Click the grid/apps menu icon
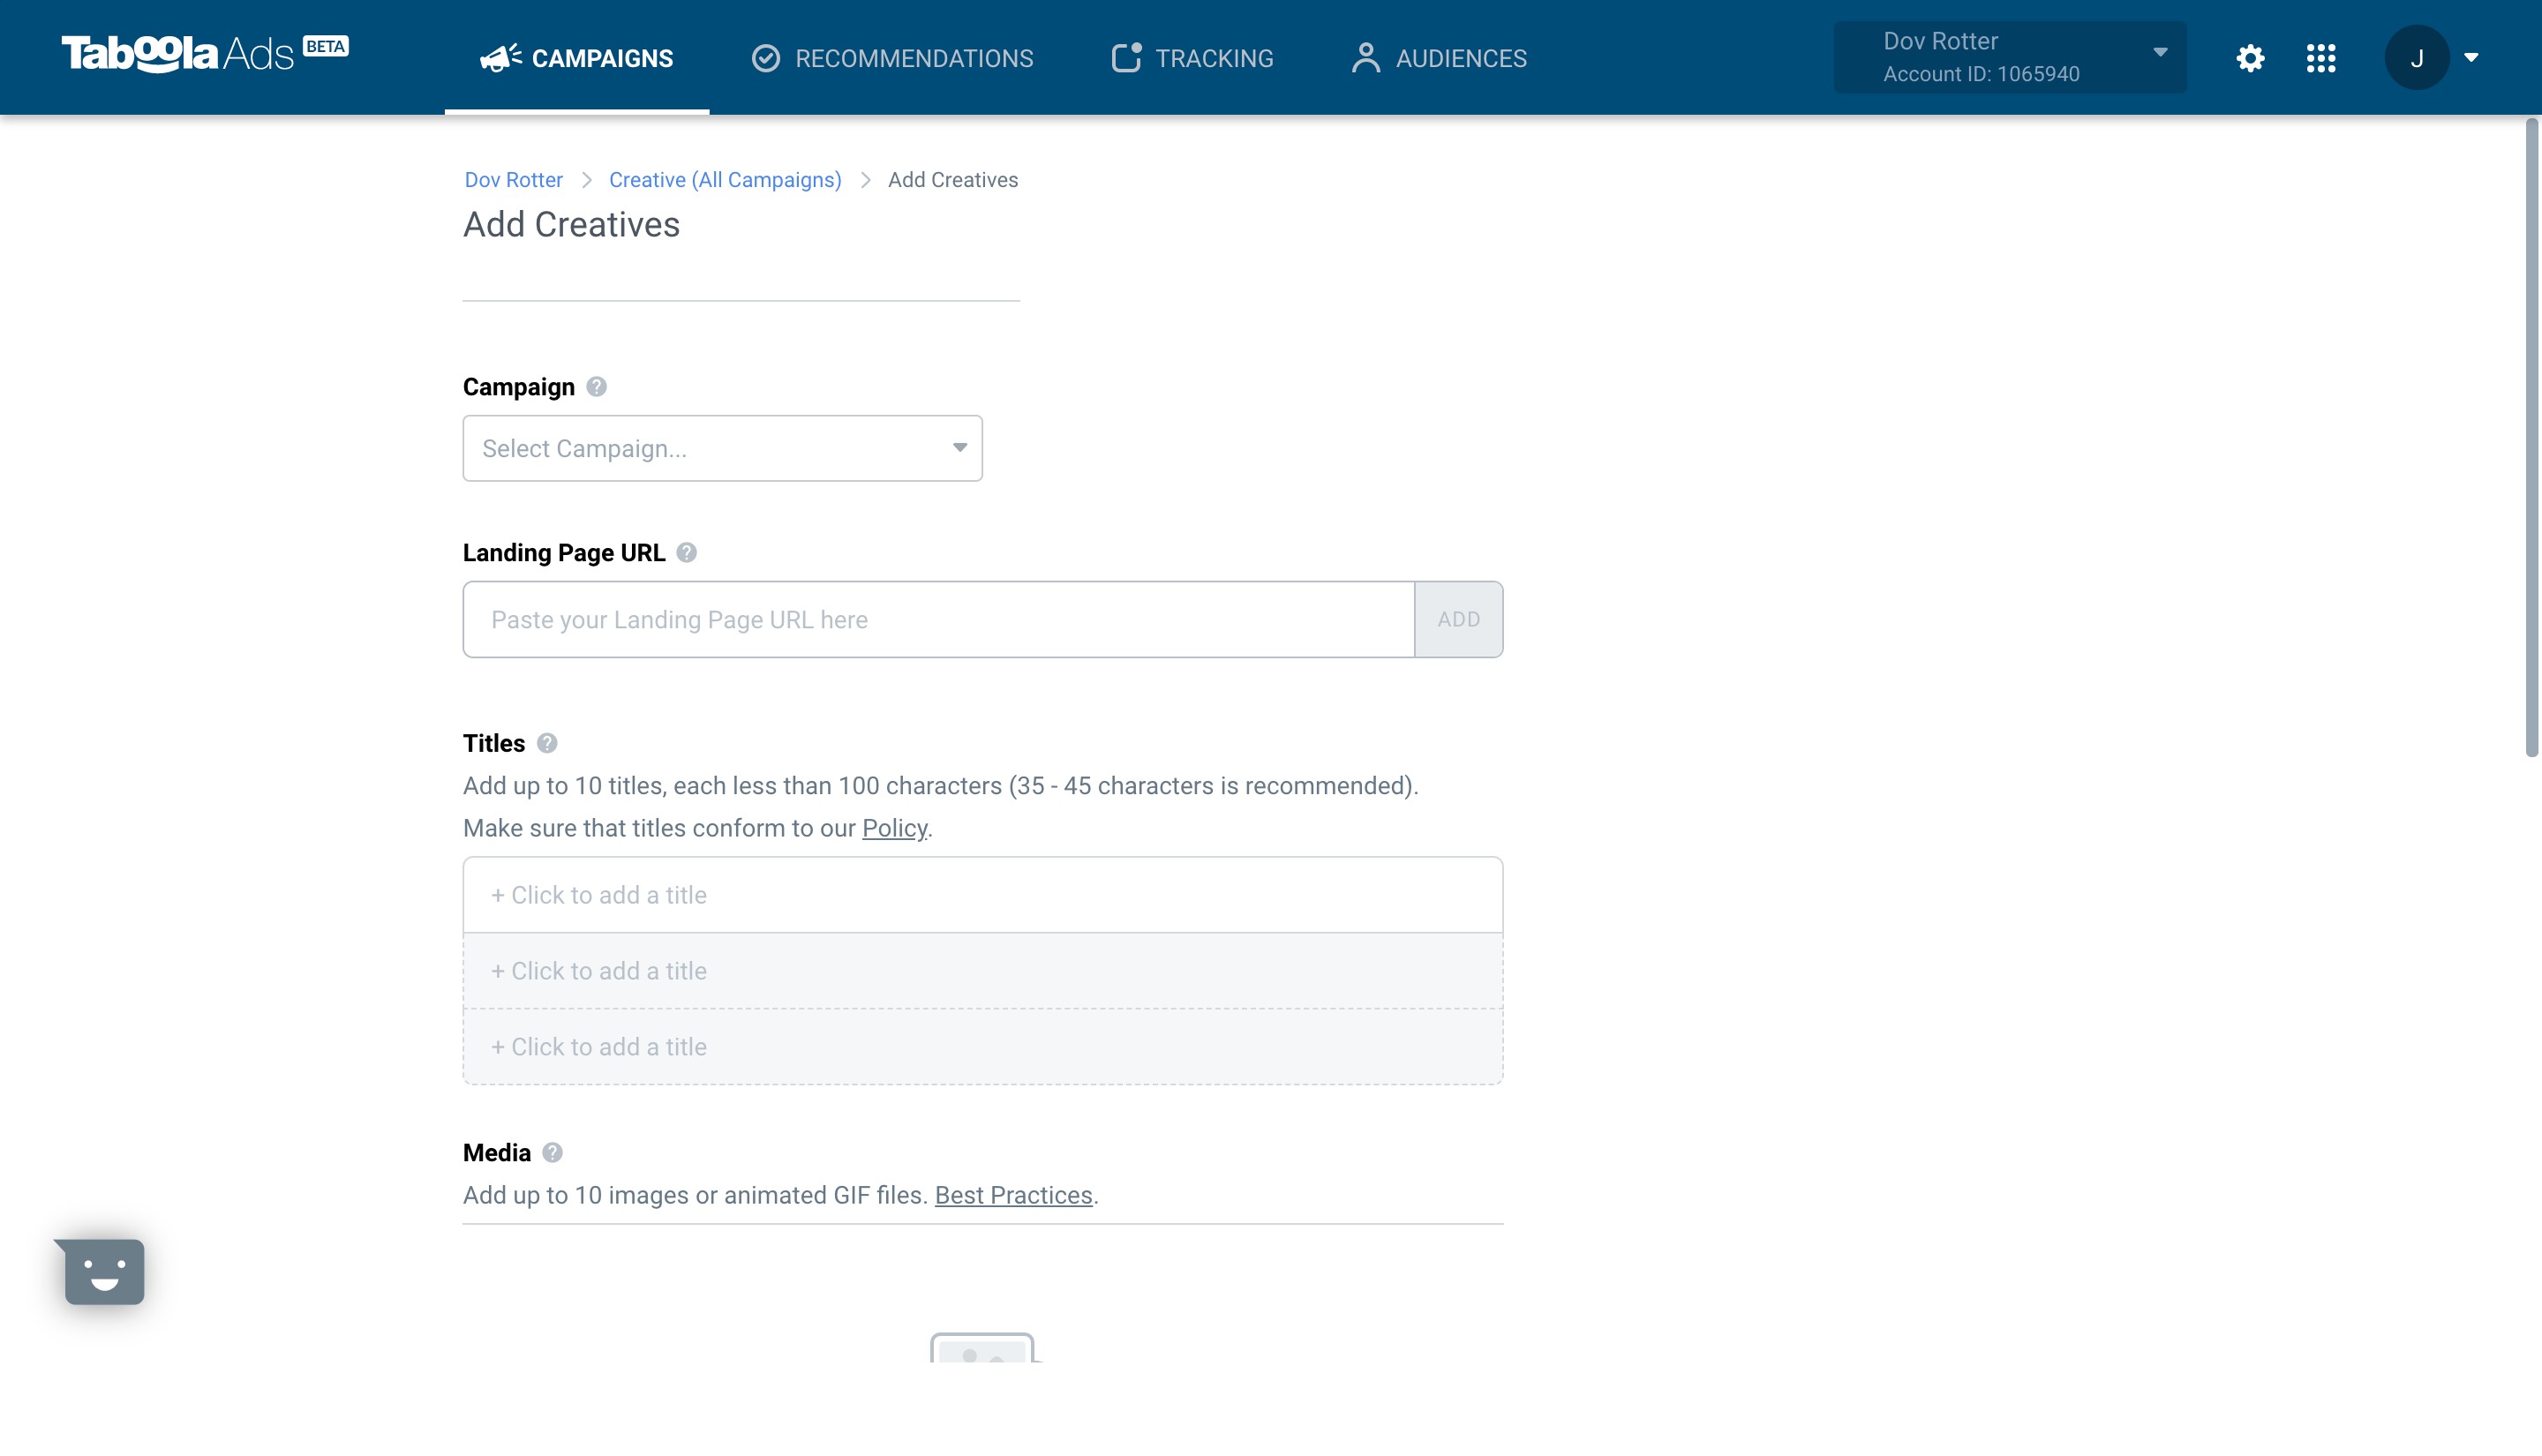This screenshot has width=2542, height=1456. tap(2320, 57)
